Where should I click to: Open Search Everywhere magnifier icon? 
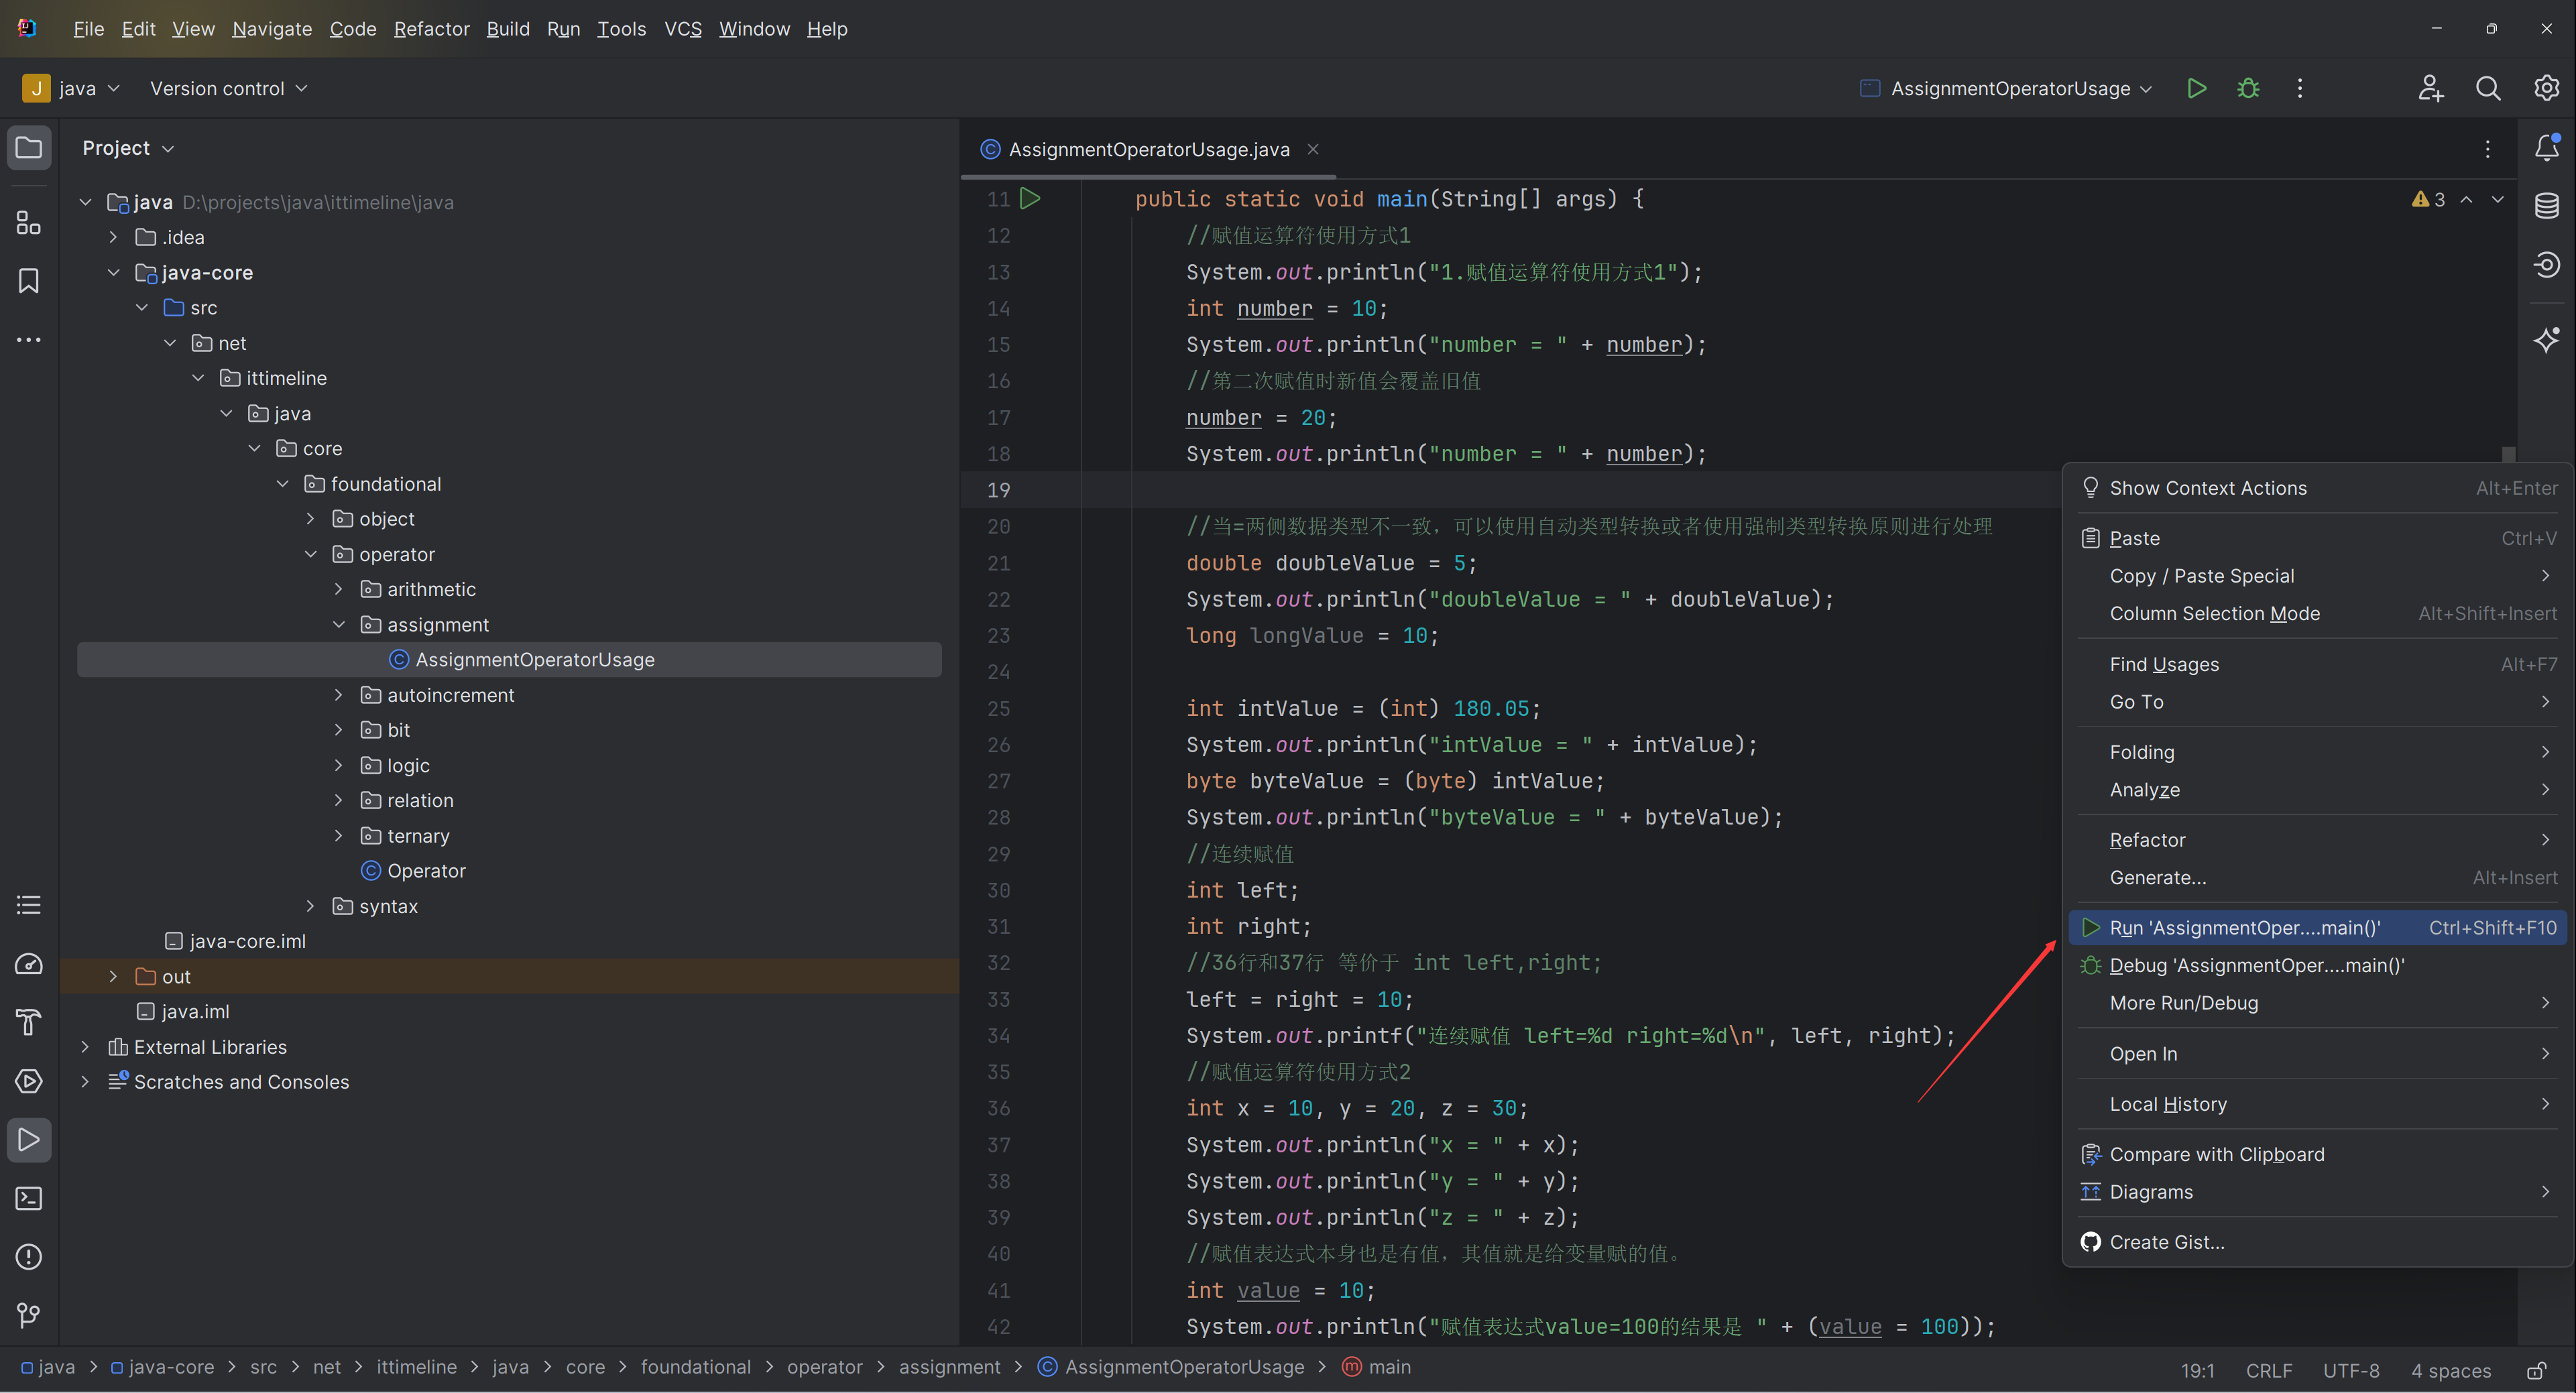[x=2488, y=88]
